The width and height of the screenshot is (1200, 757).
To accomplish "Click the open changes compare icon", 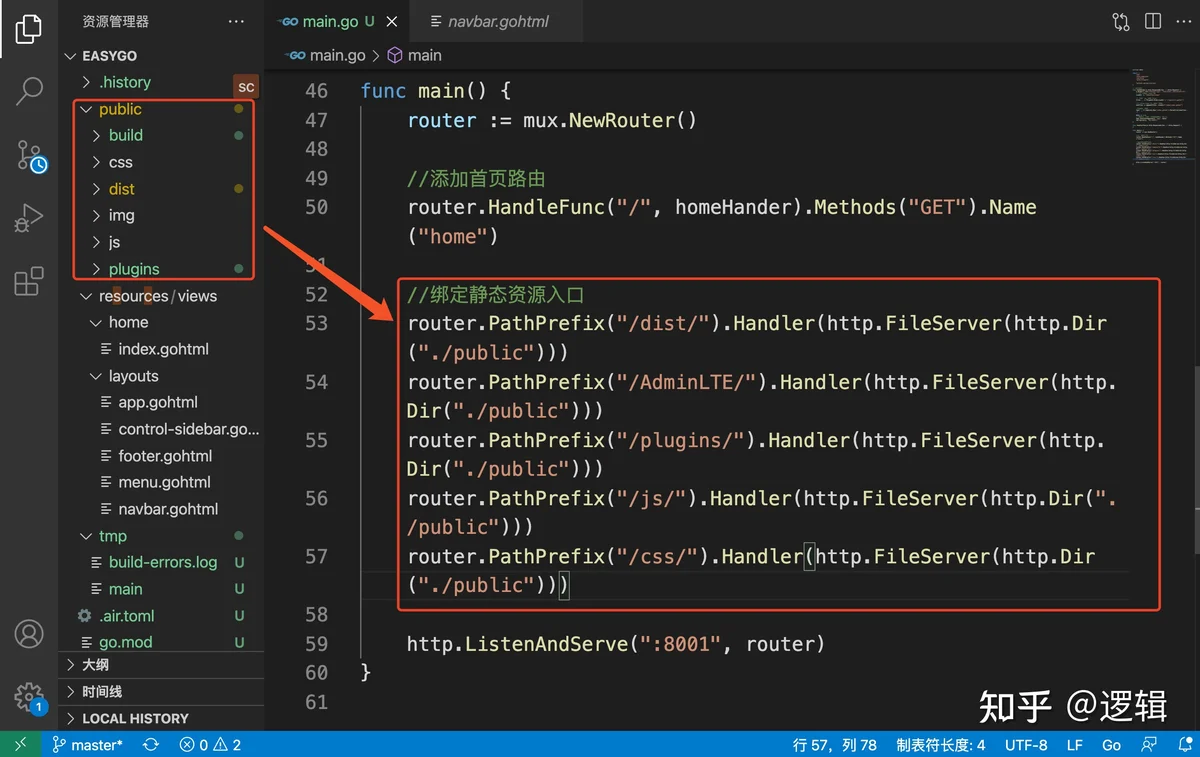I will [x=1121, y=21].
